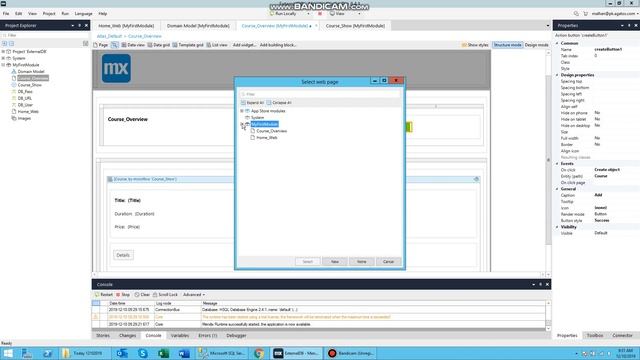Click Restart in the Console toolbar

[104, 295]
